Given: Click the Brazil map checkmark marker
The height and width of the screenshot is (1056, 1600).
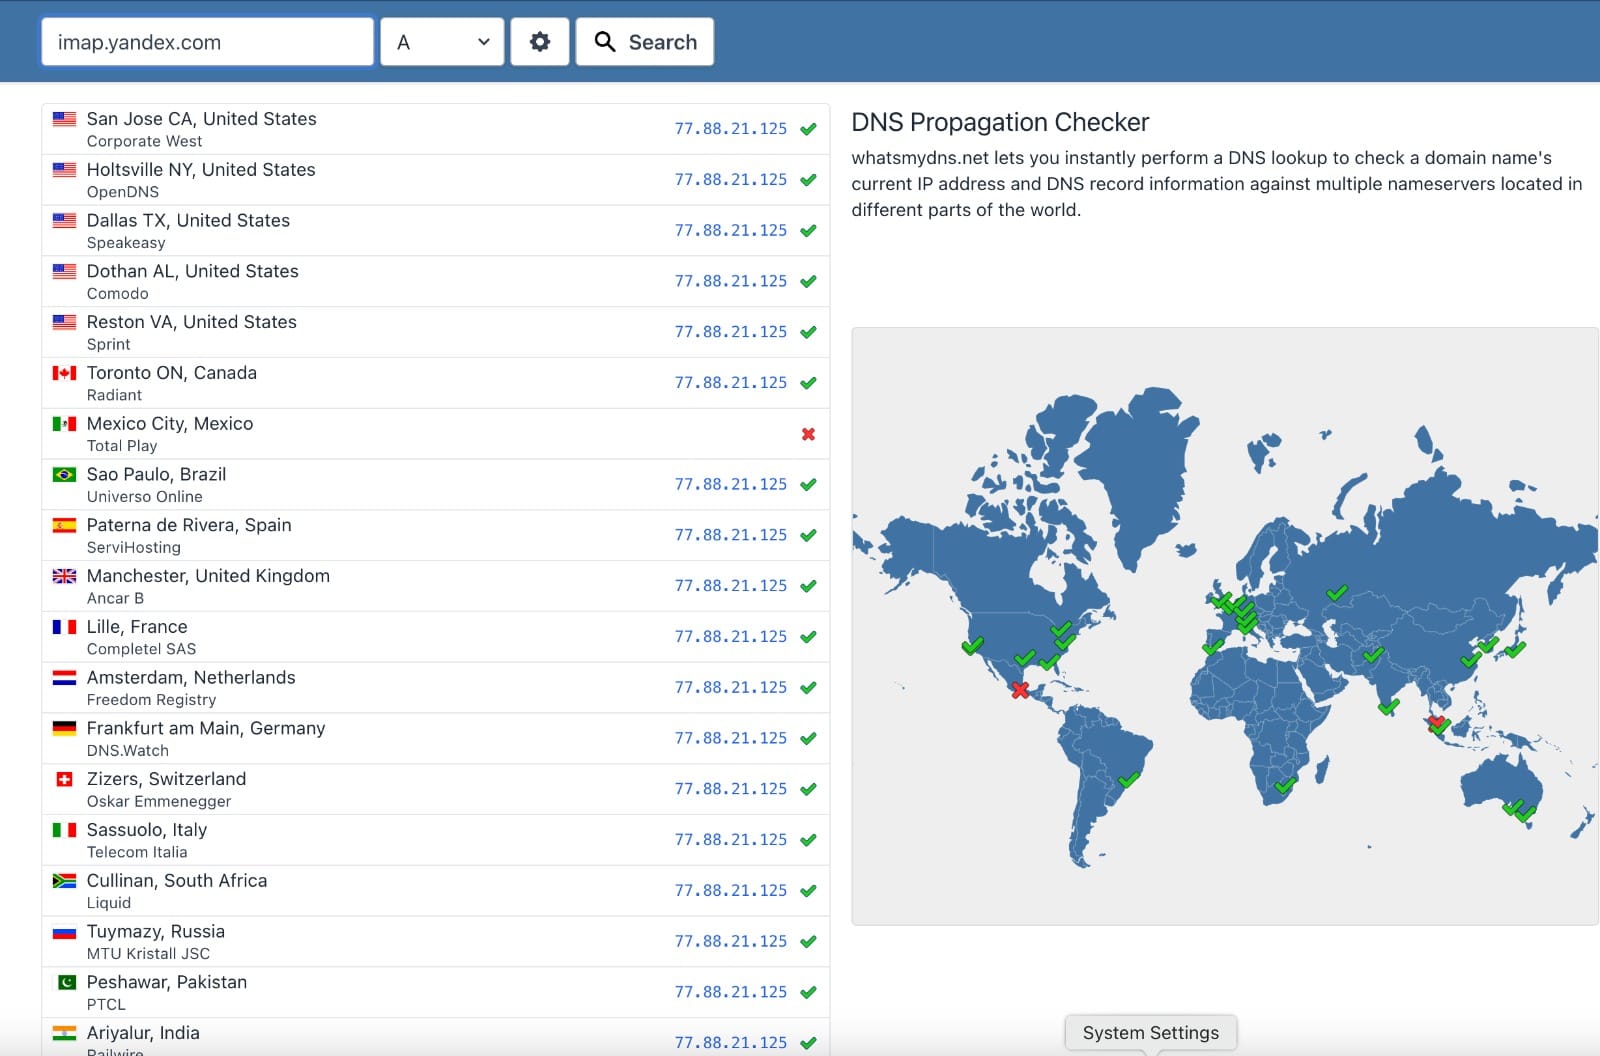Looking at the screenshot, I should coord(1128,780).
